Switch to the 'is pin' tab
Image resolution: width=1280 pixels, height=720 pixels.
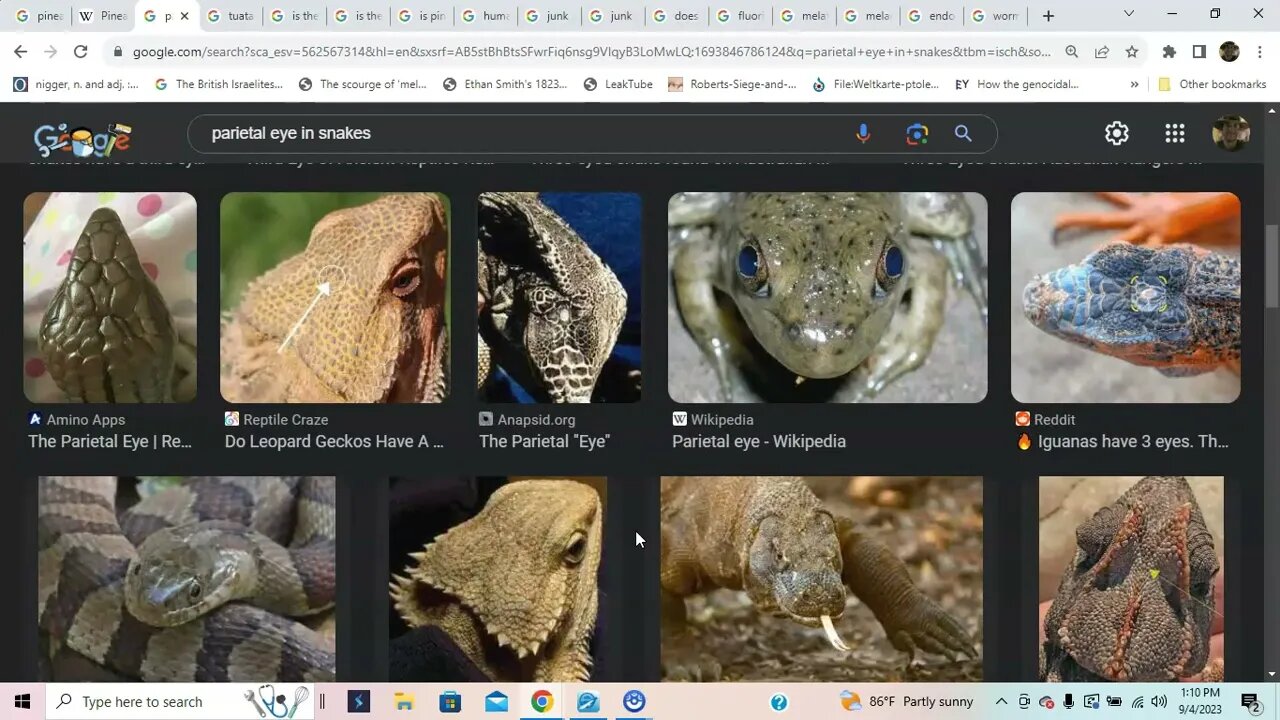[420, 16]
